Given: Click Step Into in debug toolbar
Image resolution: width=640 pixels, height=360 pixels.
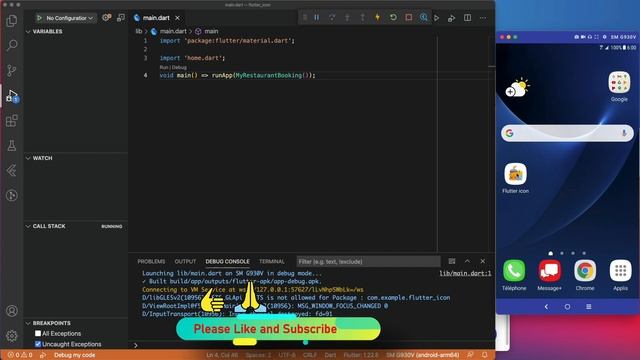Looking at the screenshot, I should (x=347, y=18).
